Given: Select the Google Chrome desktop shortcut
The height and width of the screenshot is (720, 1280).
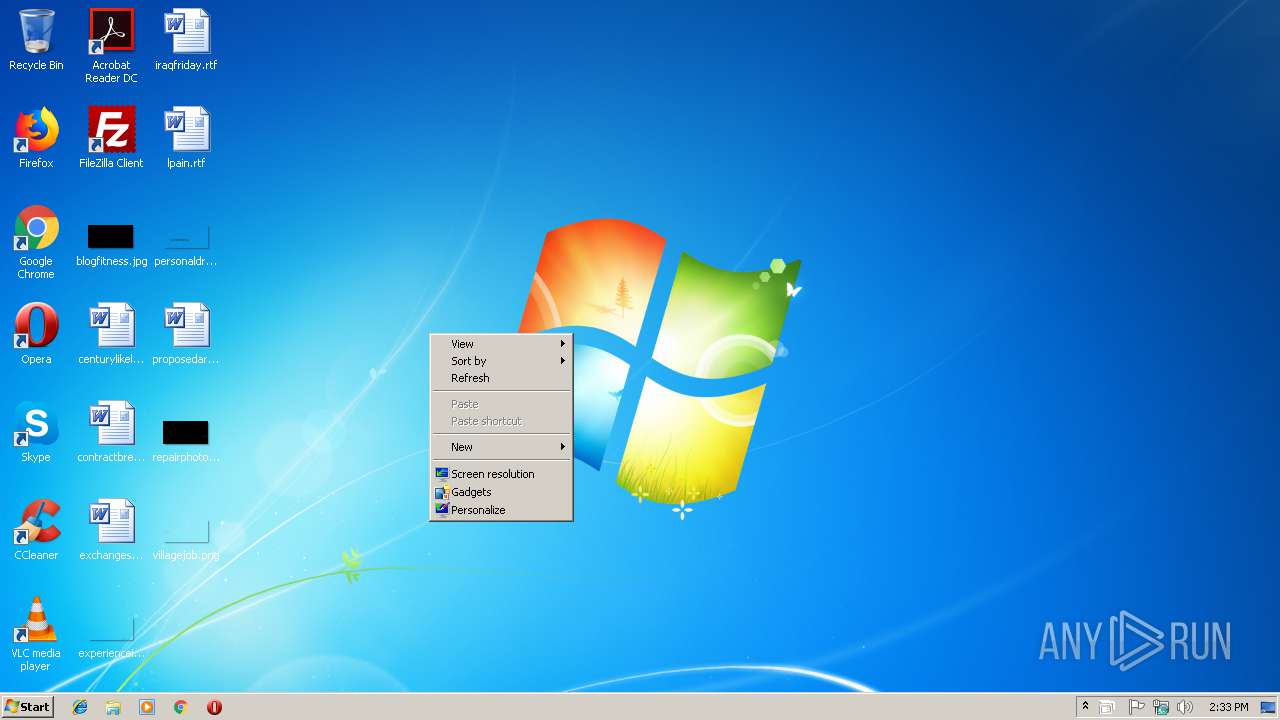Looking at the screenshot, I should coord(36,242).
